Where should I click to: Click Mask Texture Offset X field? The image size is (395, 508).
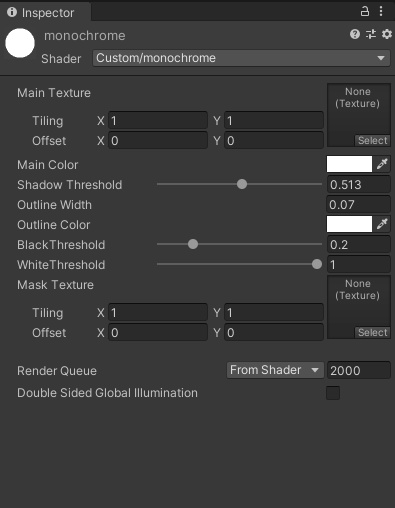(158, 332)
